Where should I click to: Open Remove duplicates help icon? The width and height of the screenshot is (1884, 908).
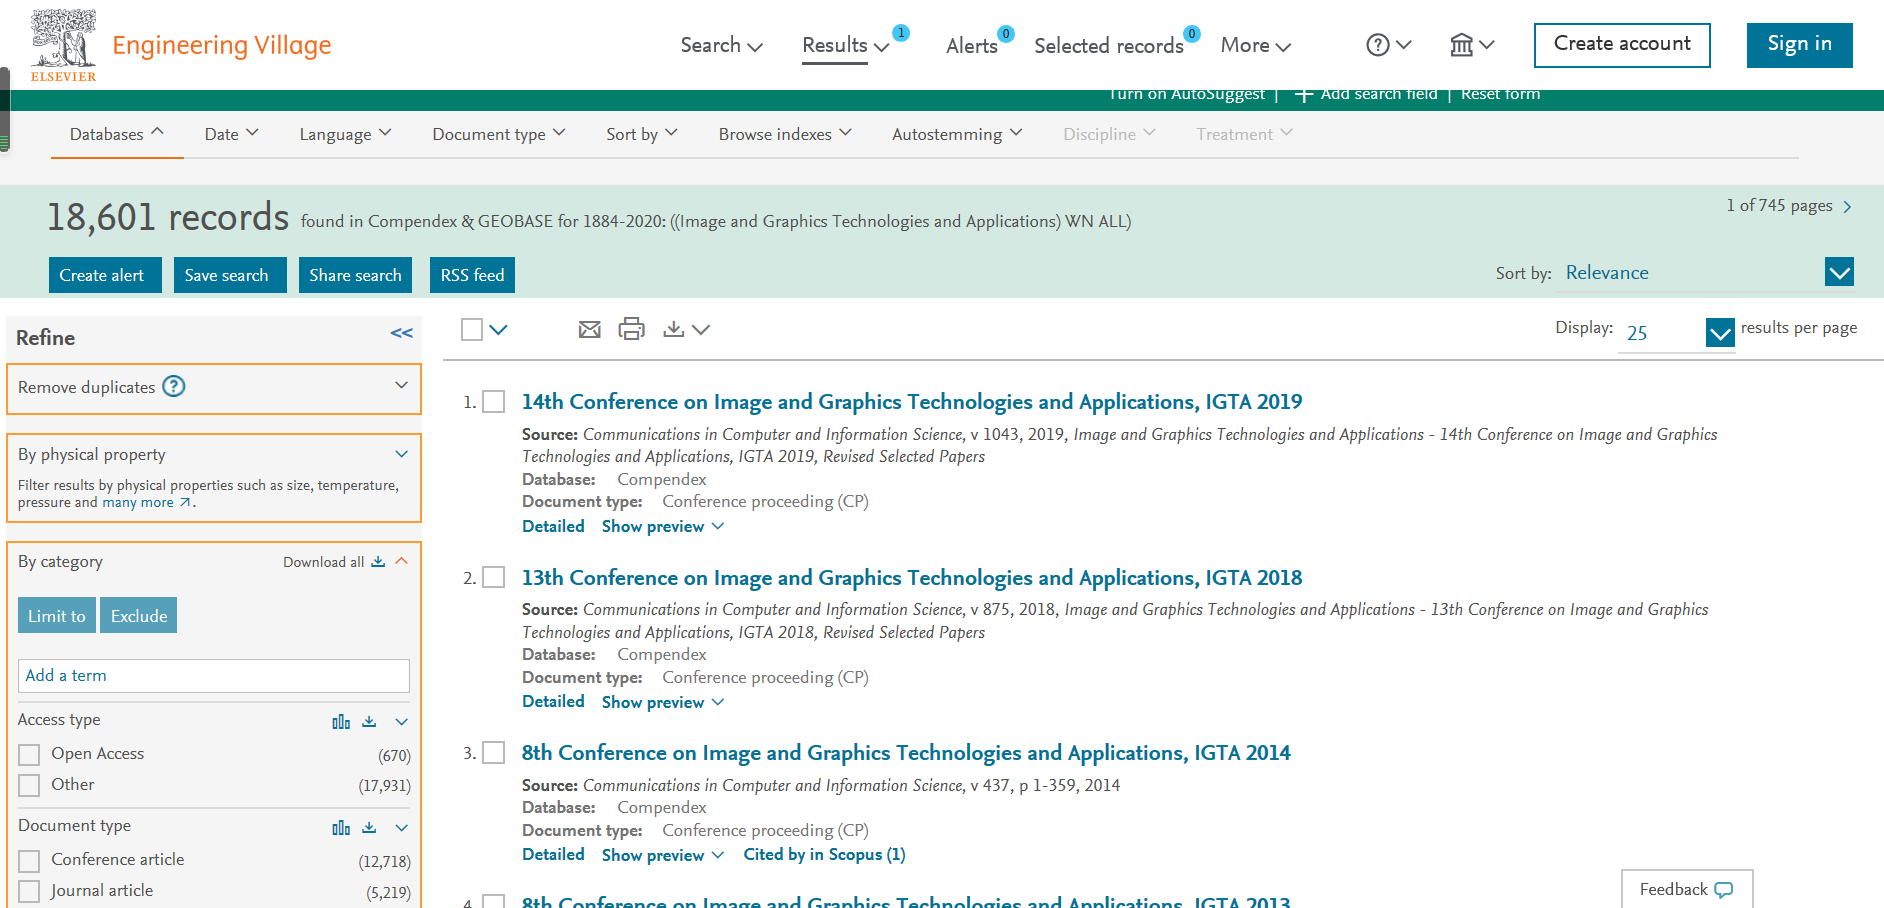point(174,386)
